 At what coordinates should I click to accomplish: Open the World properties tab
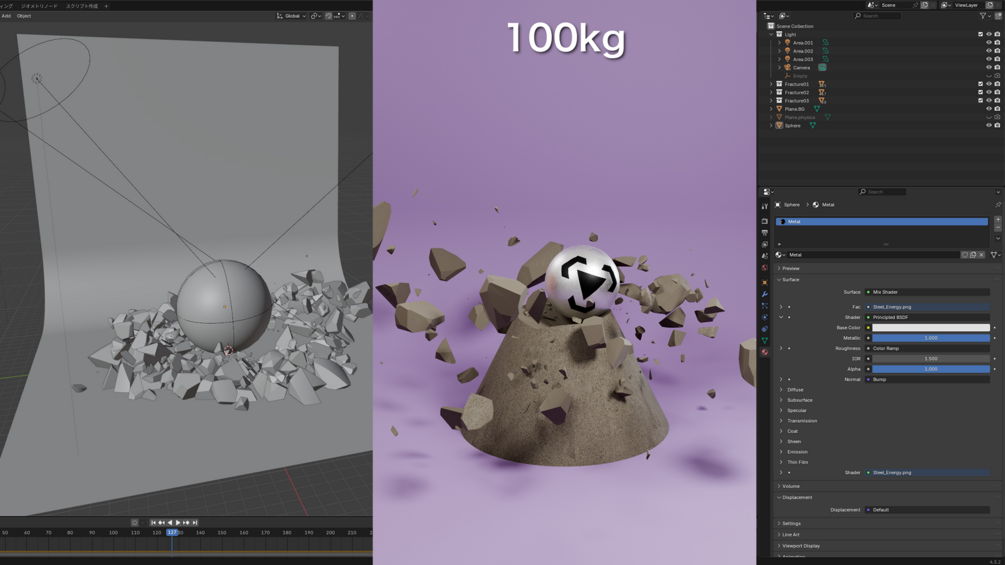tap(765, 267)
